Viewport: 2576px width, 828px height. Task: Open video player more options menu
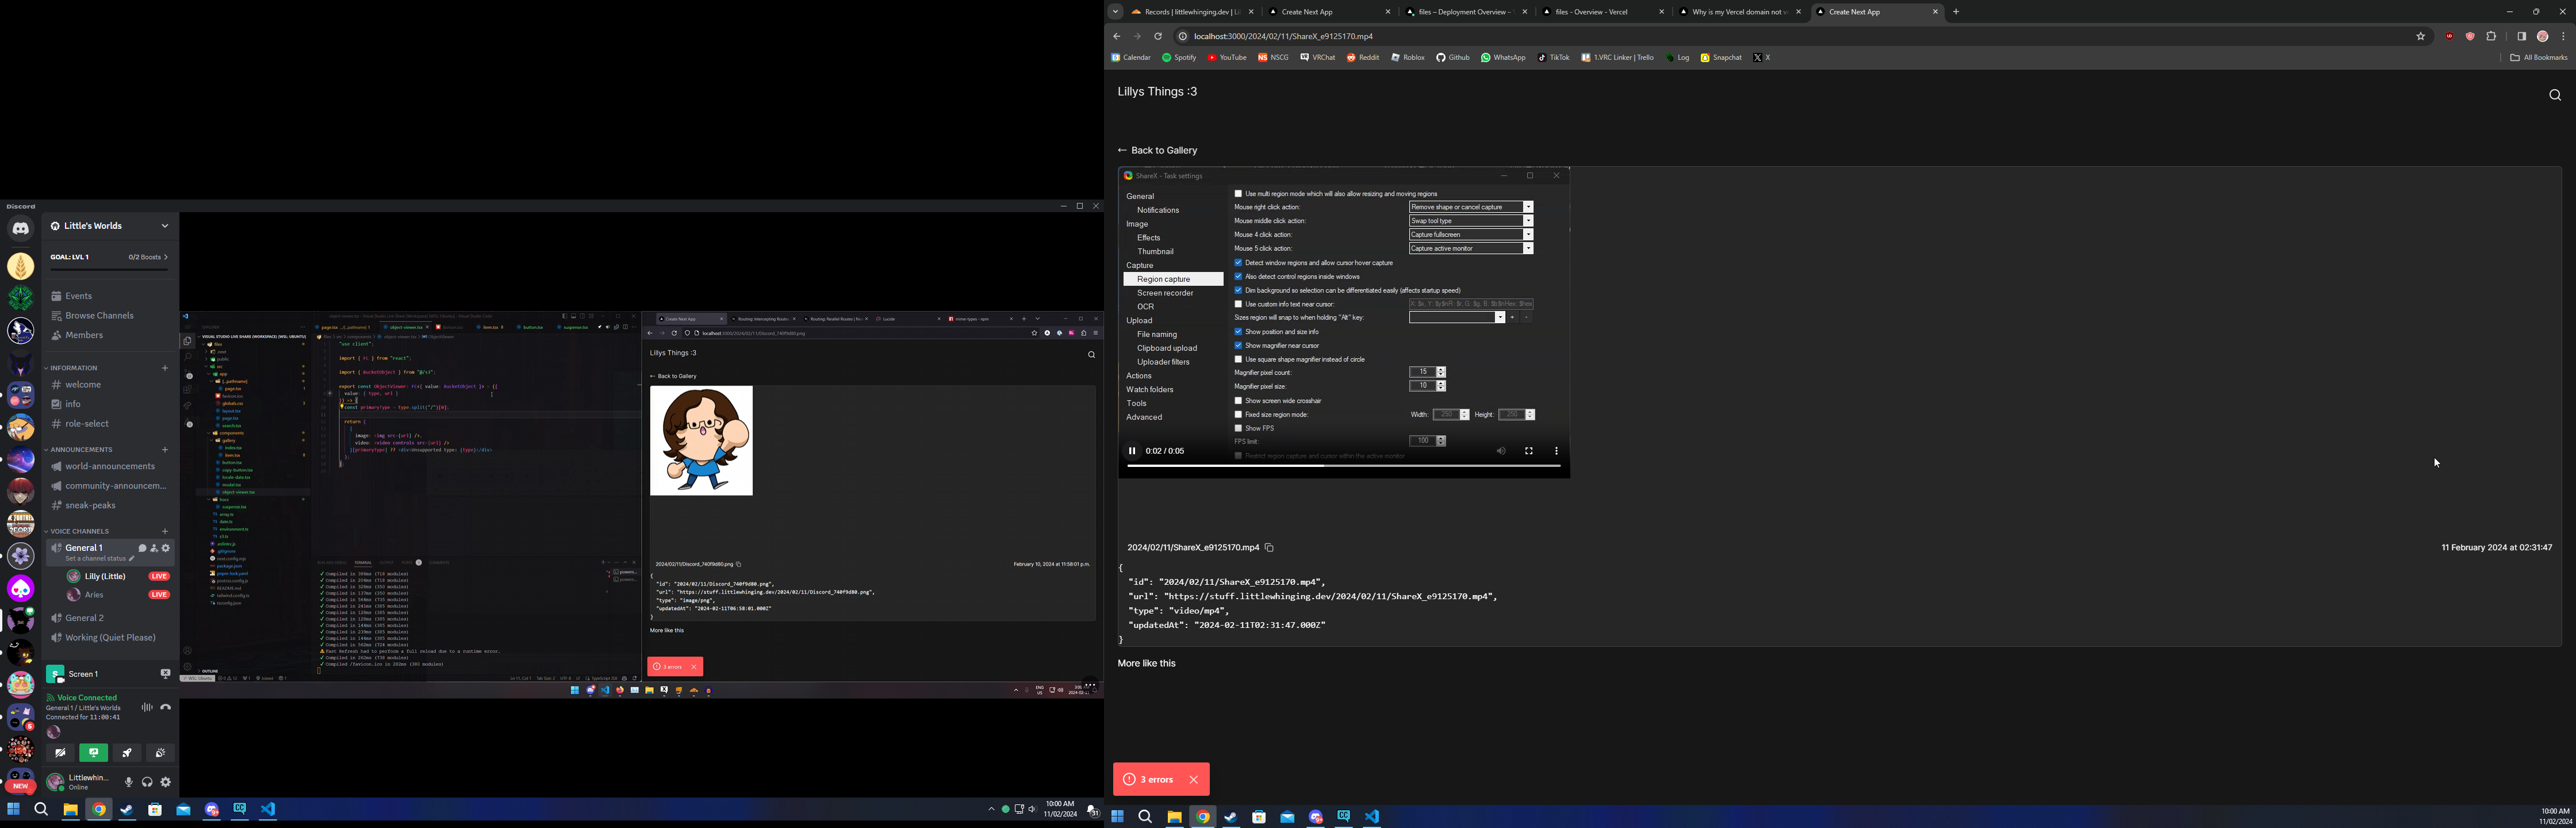click(1556, 451)
